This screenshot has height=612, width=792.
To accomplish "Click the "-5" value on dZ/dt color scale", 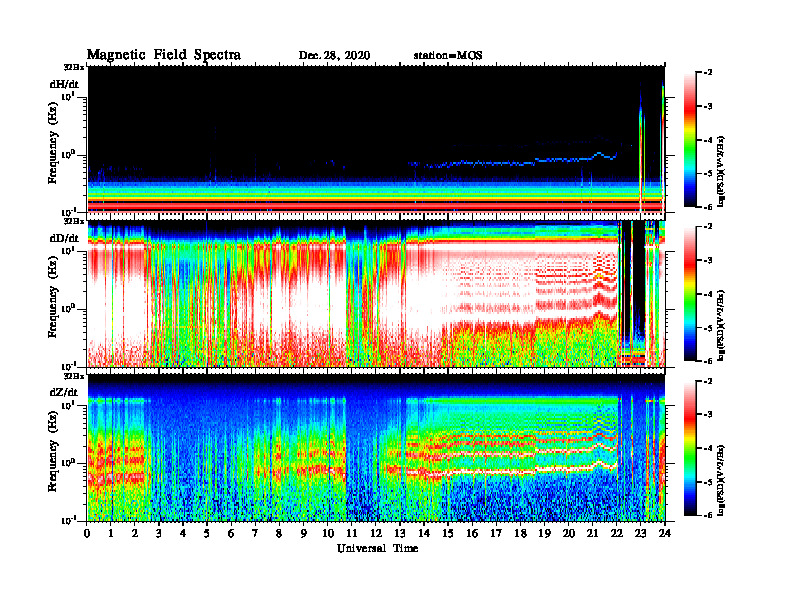I will [x=709, y=482].
